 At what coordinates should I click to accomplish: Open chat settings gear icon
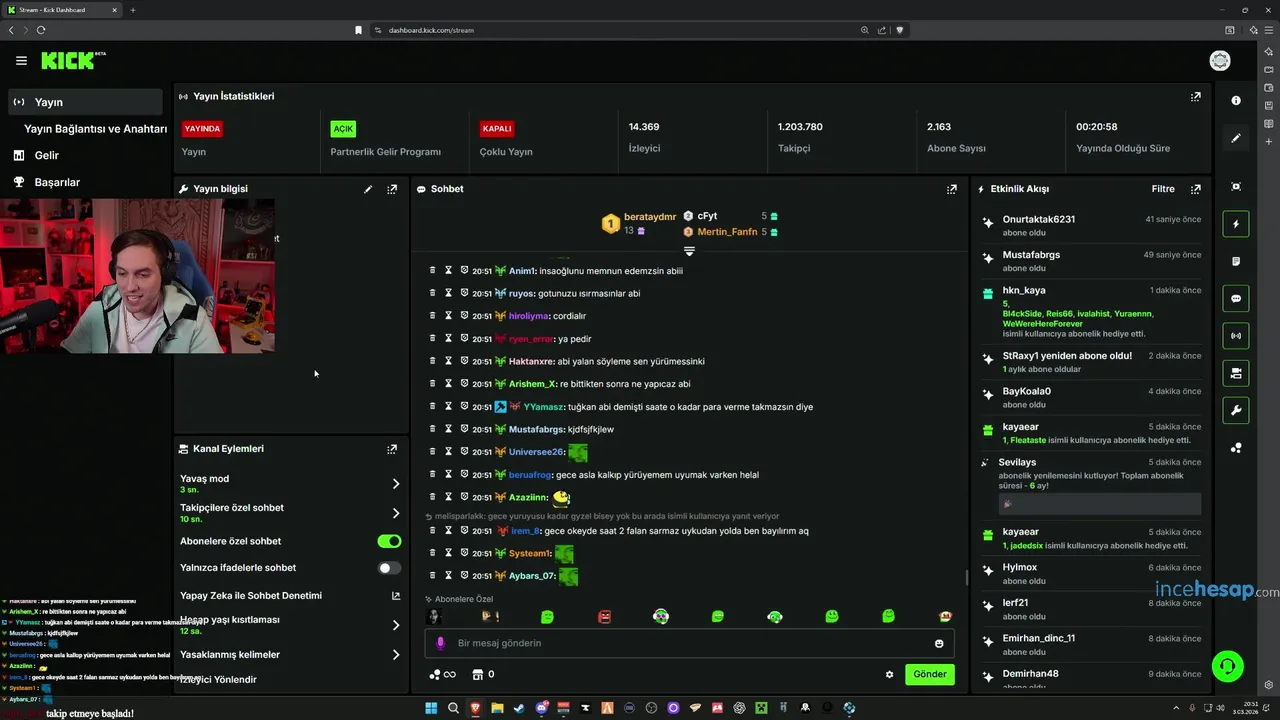[889, 674]
